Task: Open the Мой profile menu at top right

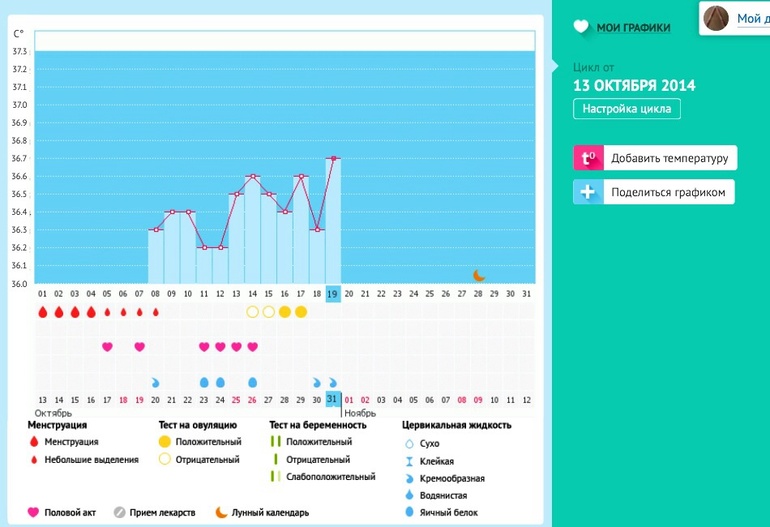Action: coord(750,18)
